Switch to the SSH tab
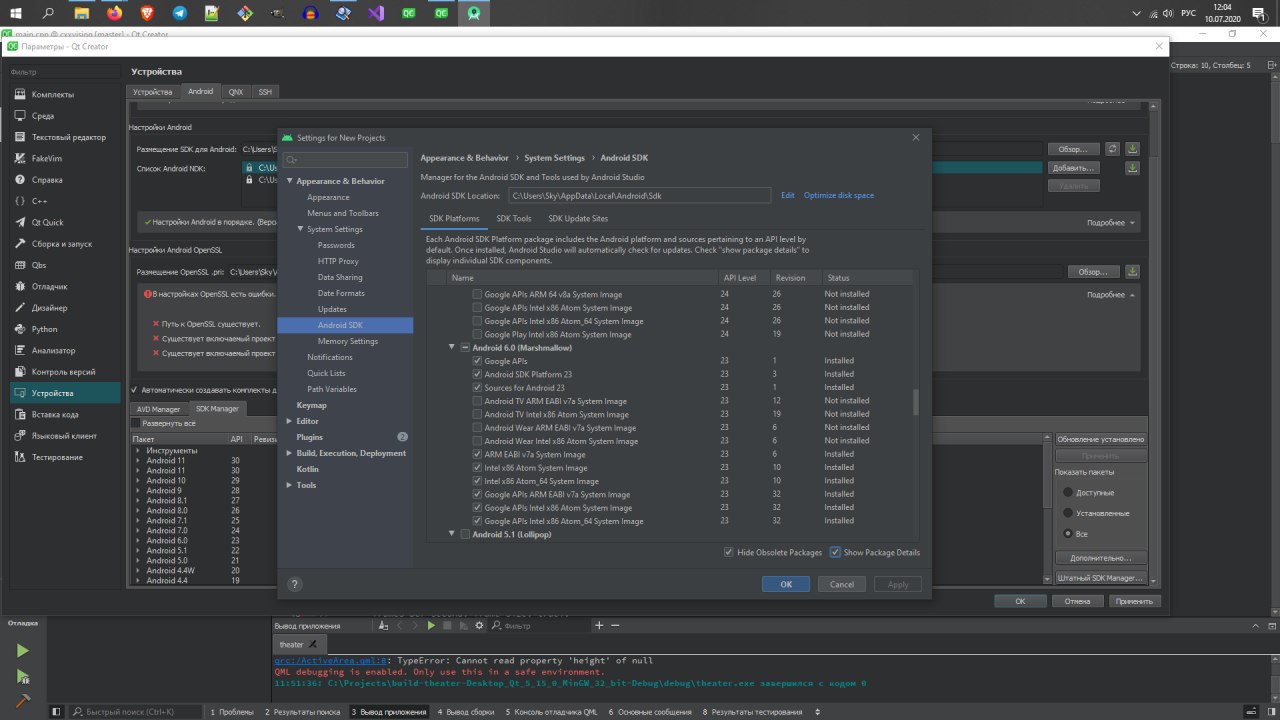 pyautogui.click(x=265, y=91)
